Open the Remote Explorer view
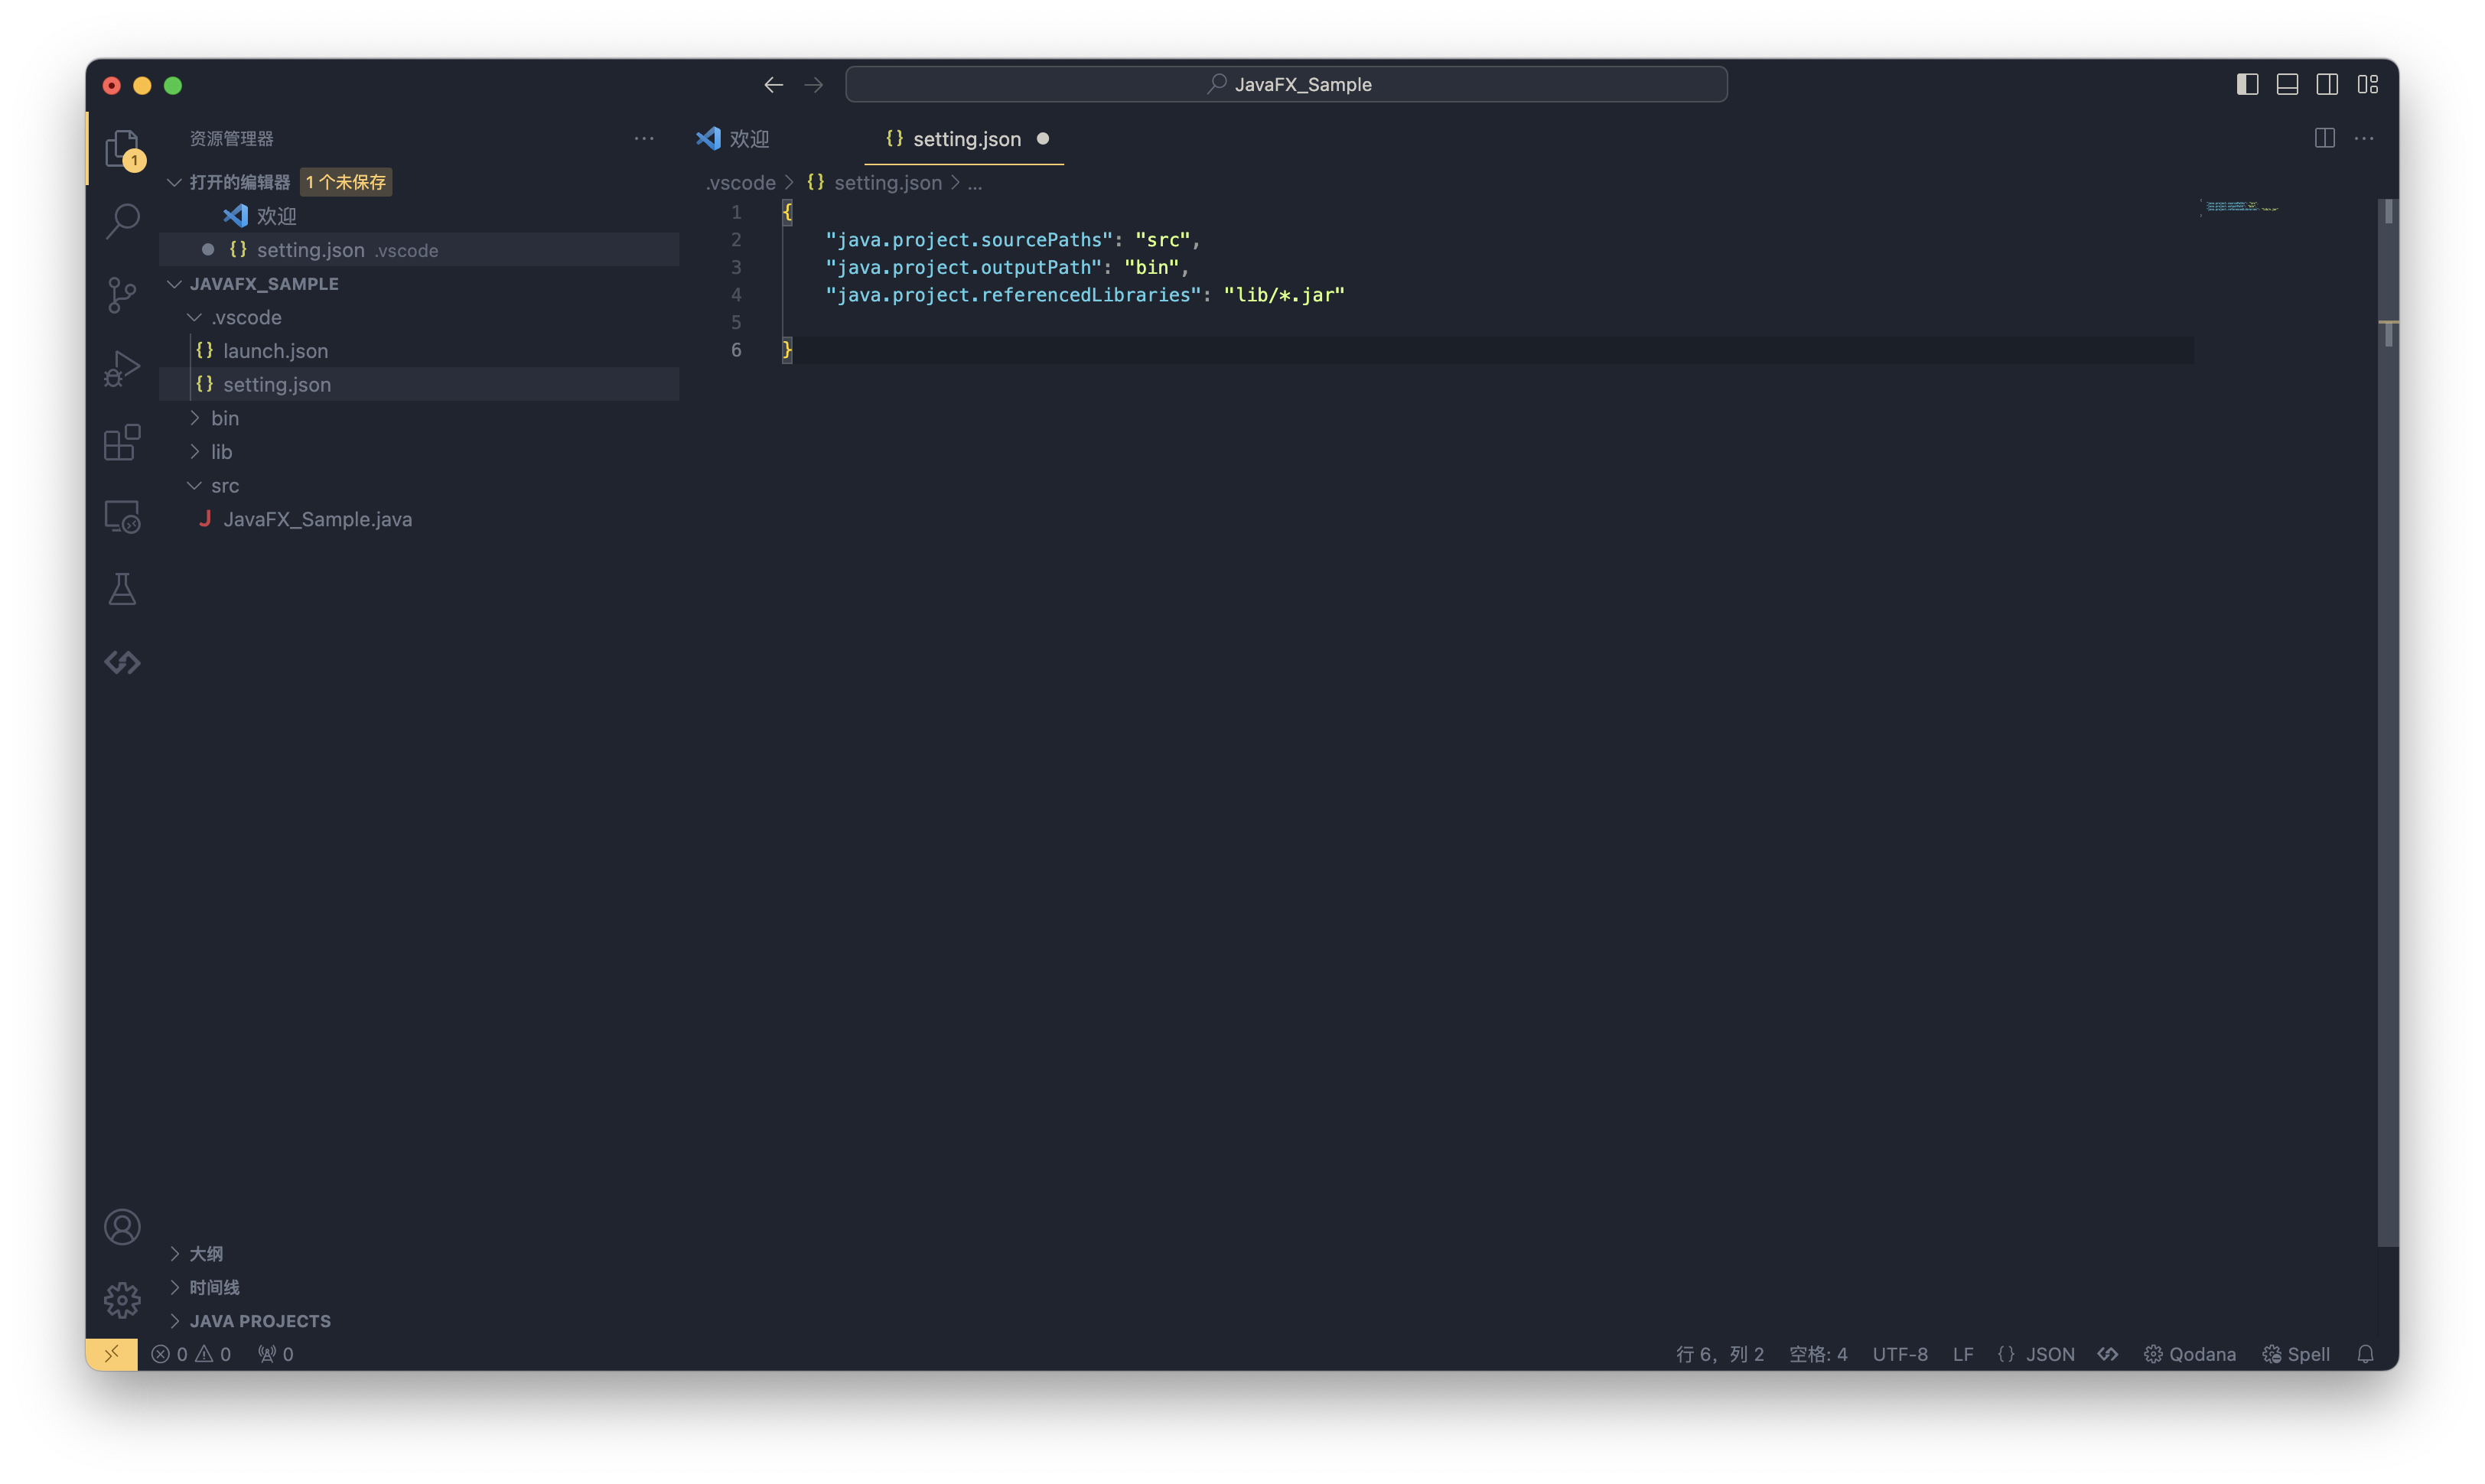The height and width of the screenshot is (1484, 2485). (x=122, y=516)
